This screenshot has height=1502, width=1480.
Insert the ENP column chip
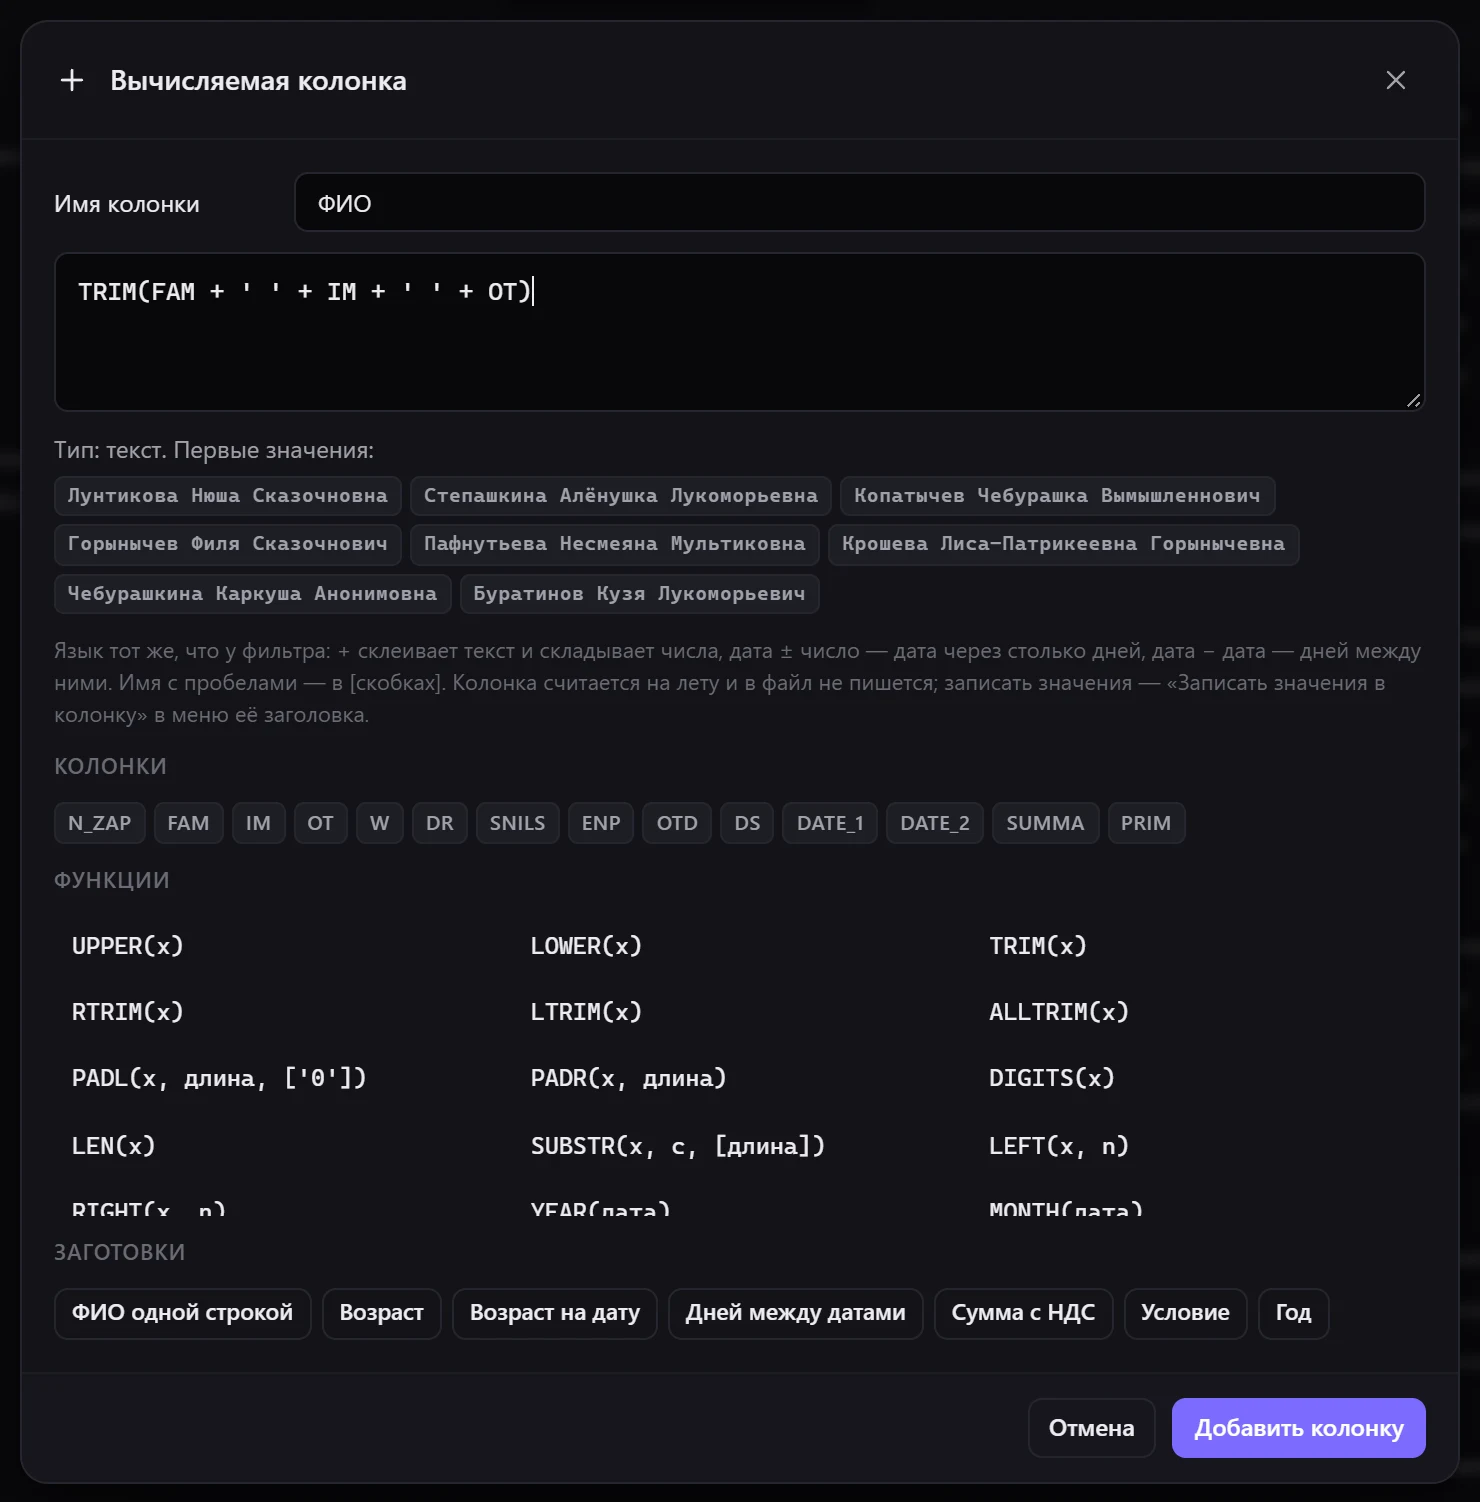pos(601,823)
